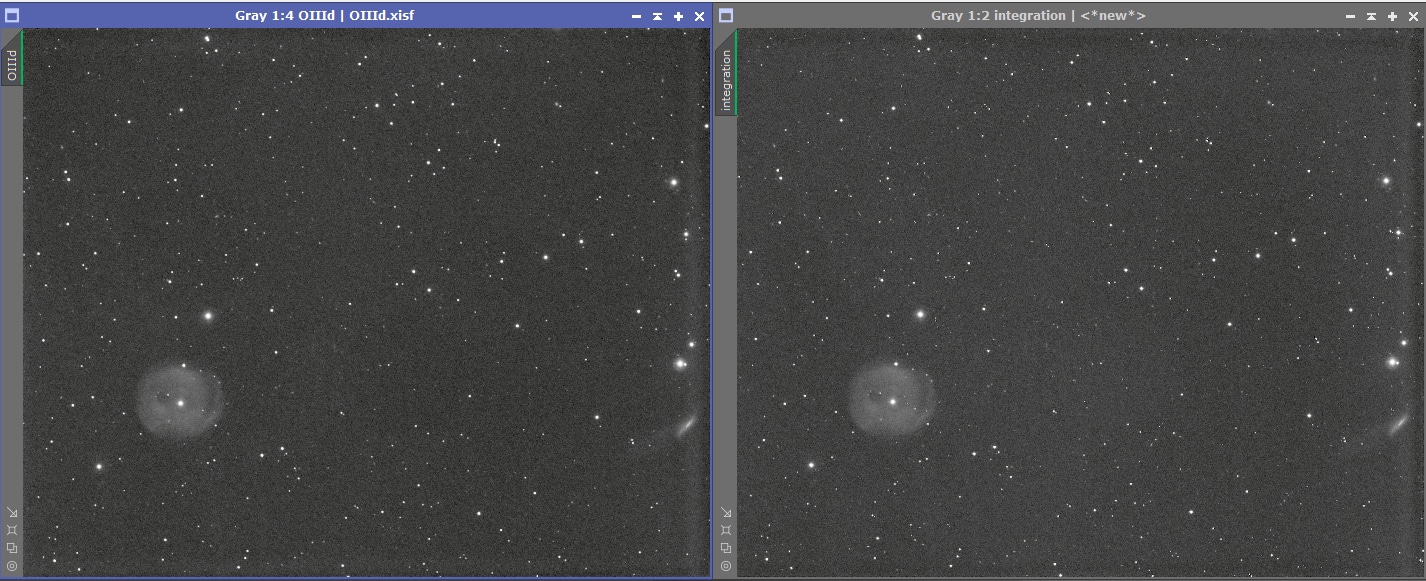
Task: Click the round nebula in the integration image
Action: pos(892,400)
